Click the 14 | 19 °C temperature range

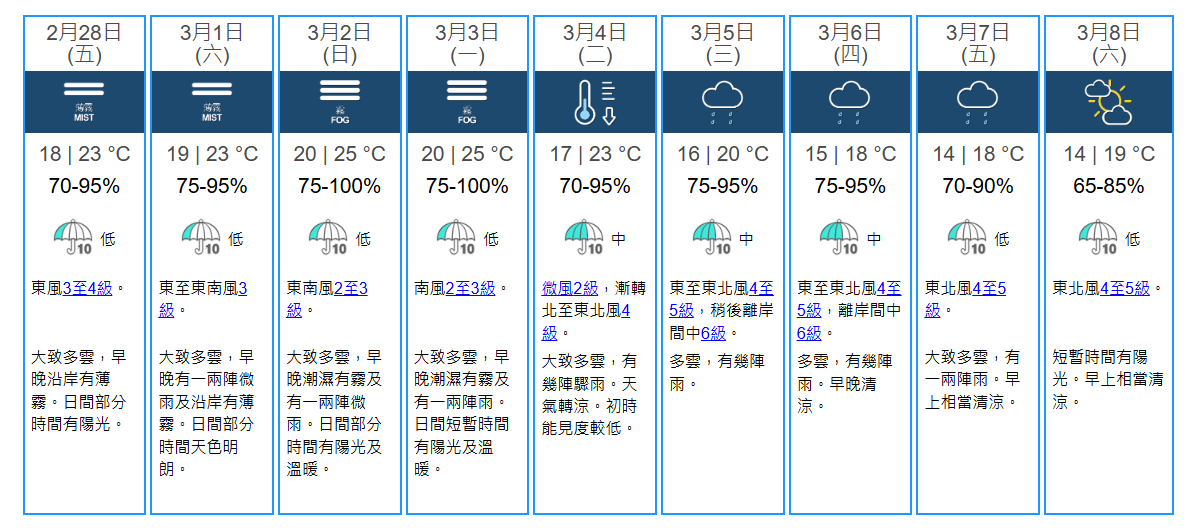click(1108, 154)
